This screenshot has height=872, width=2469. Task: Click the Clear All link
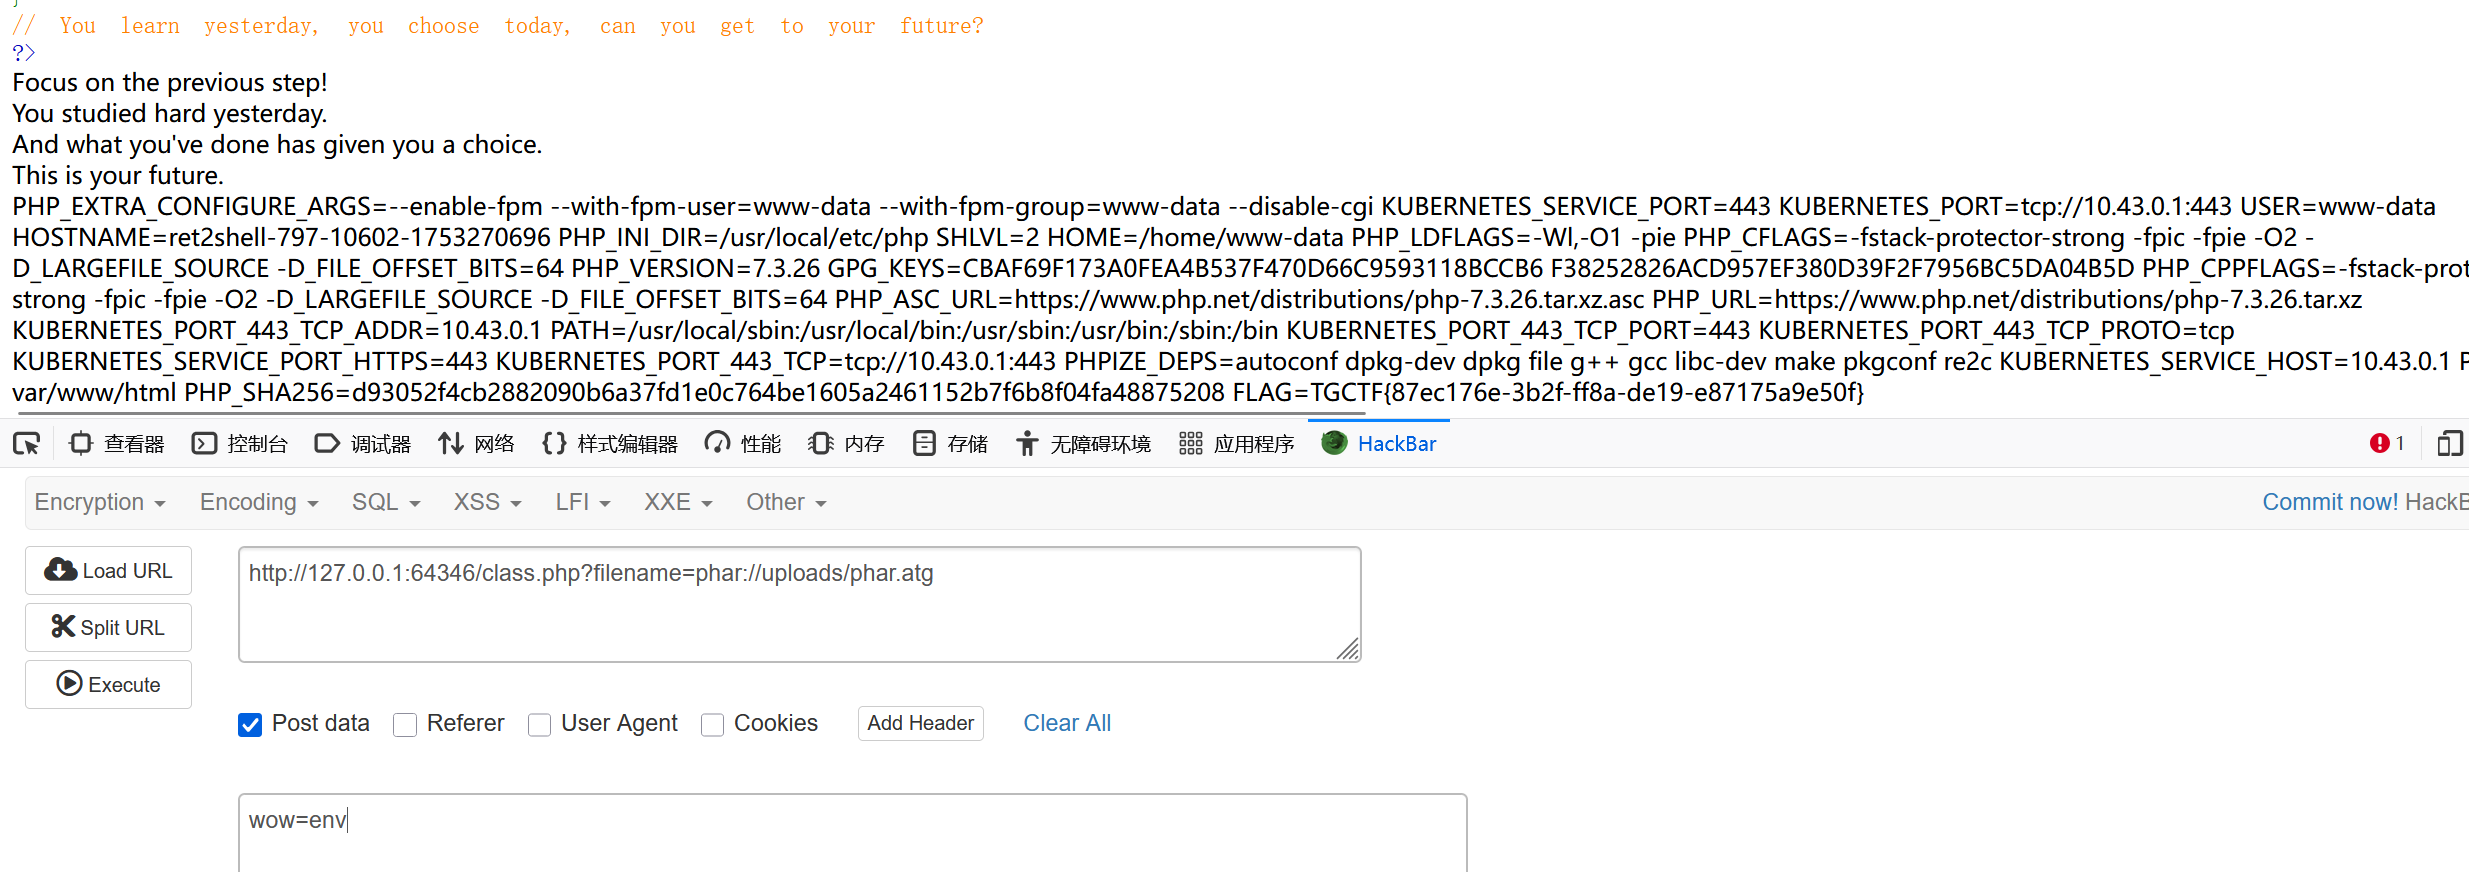1067,723
